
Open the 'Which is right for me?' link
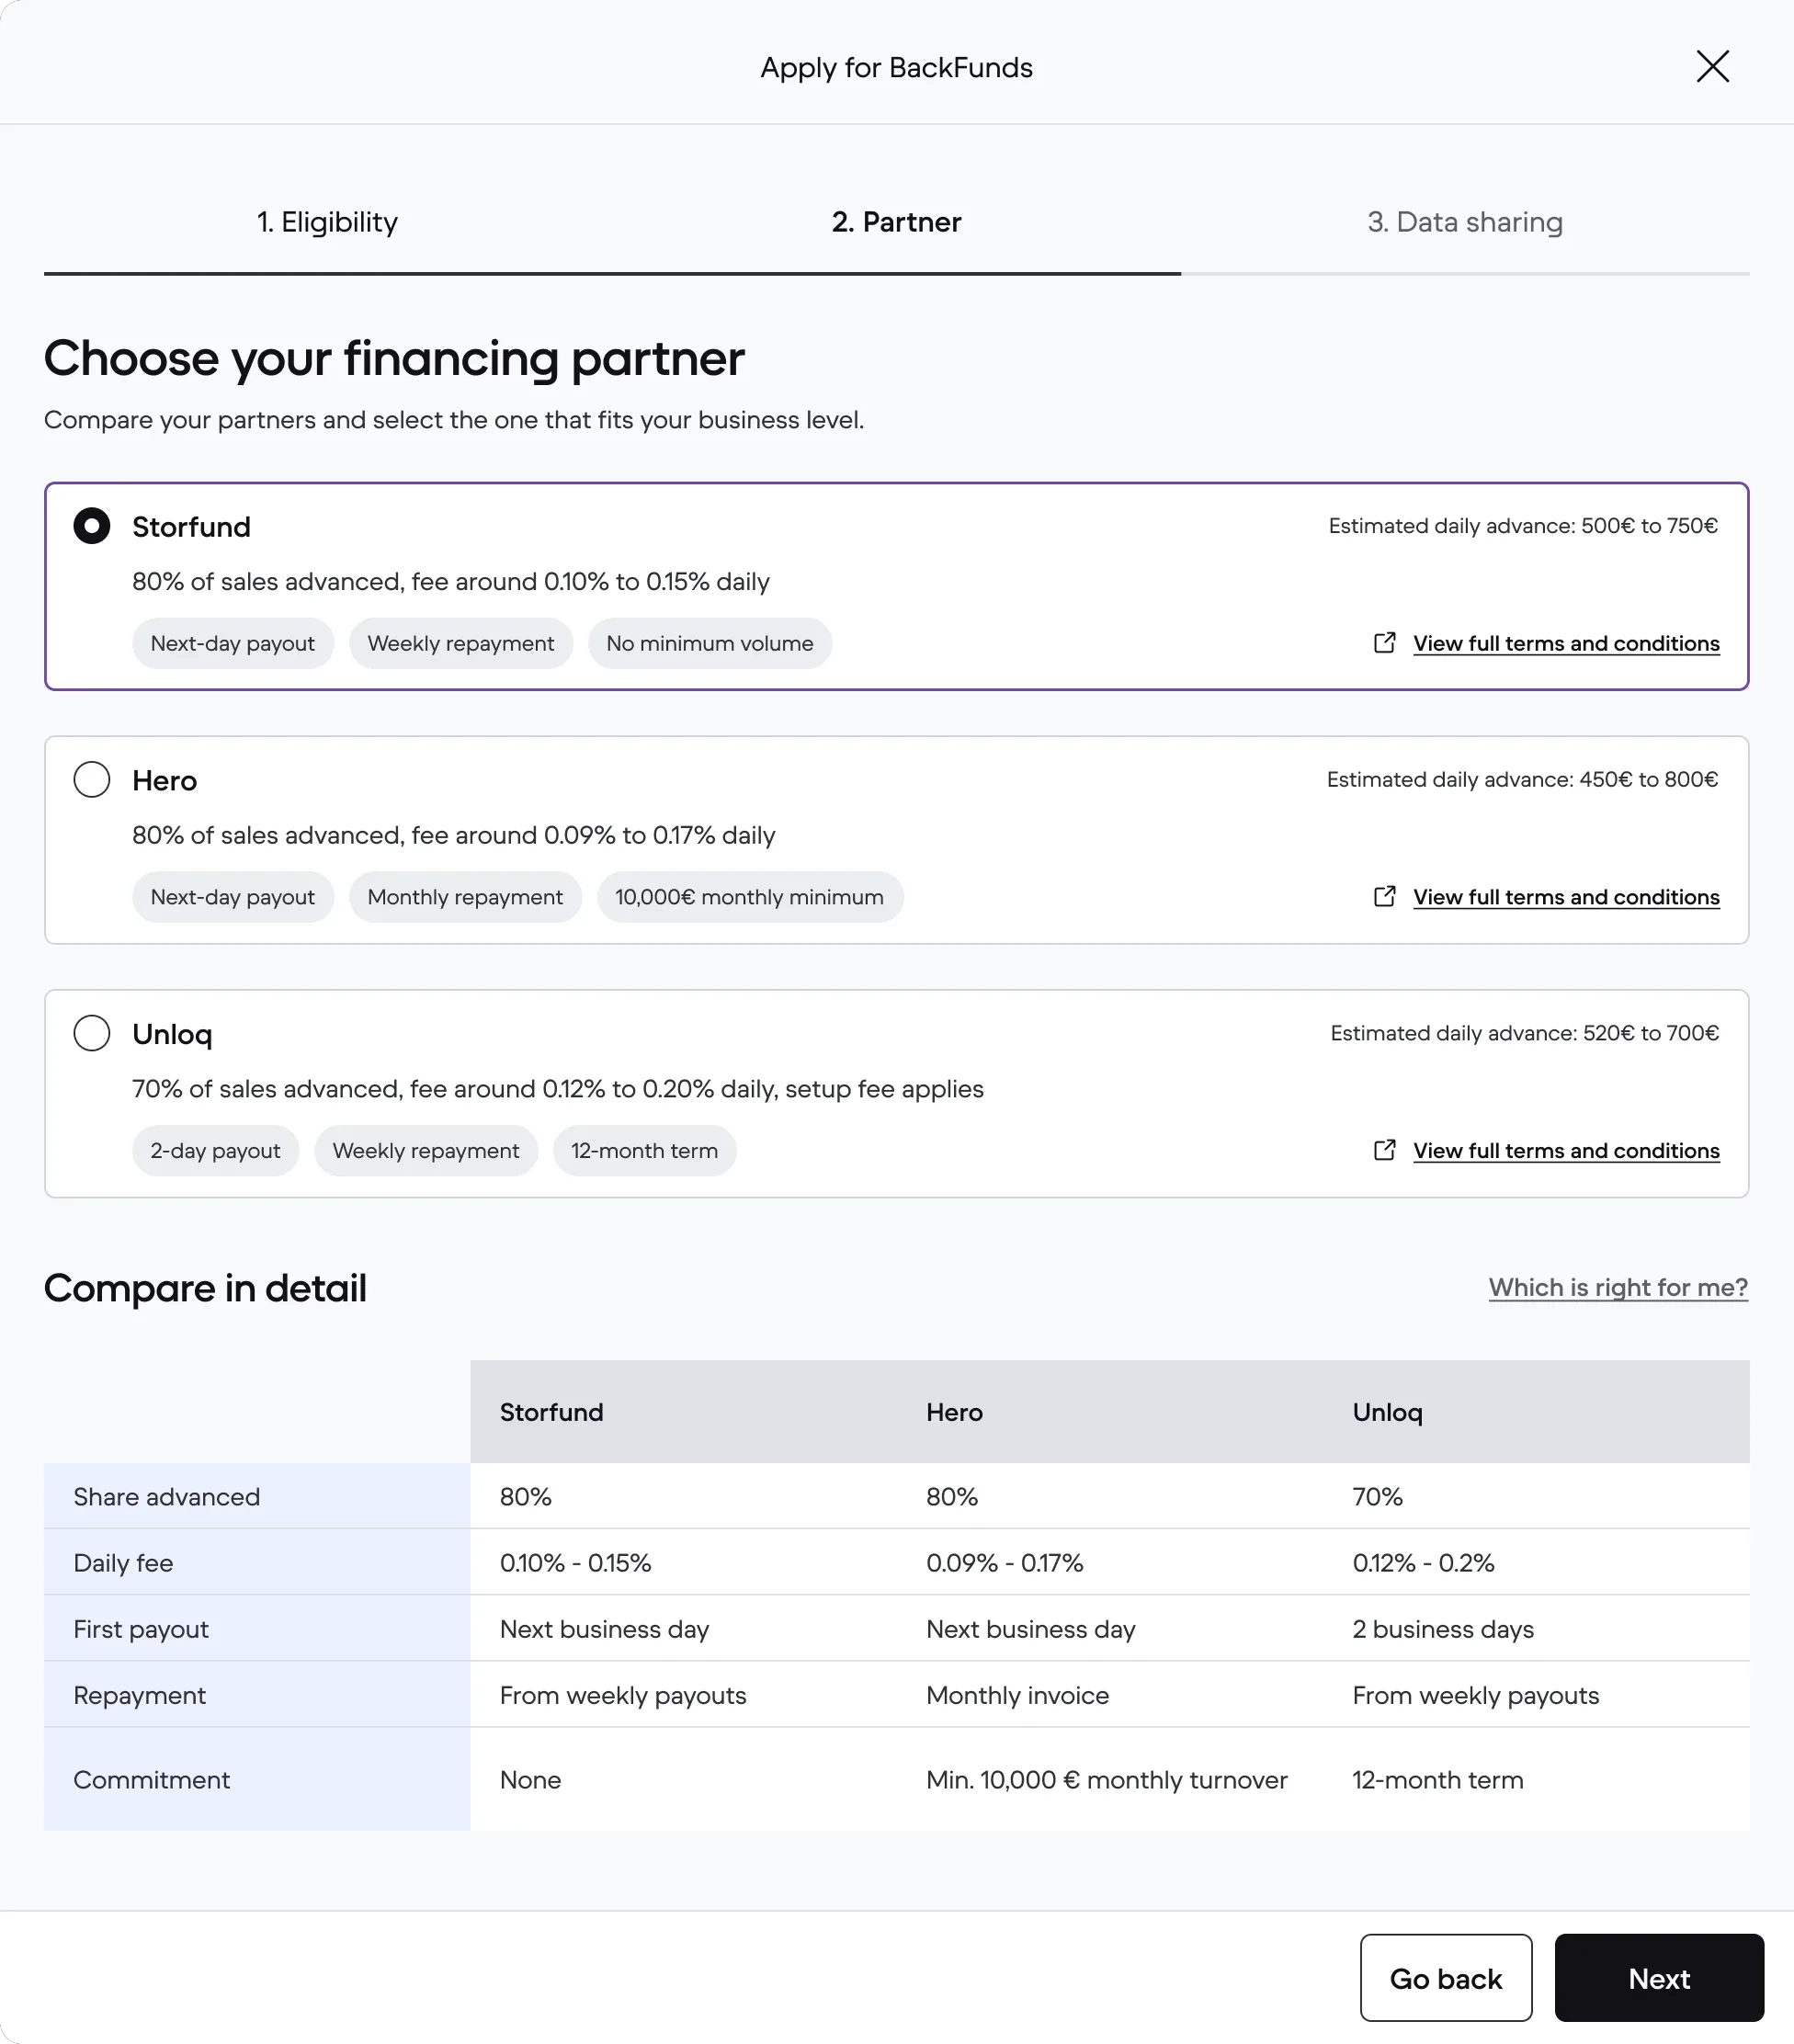point(1618,1287)
